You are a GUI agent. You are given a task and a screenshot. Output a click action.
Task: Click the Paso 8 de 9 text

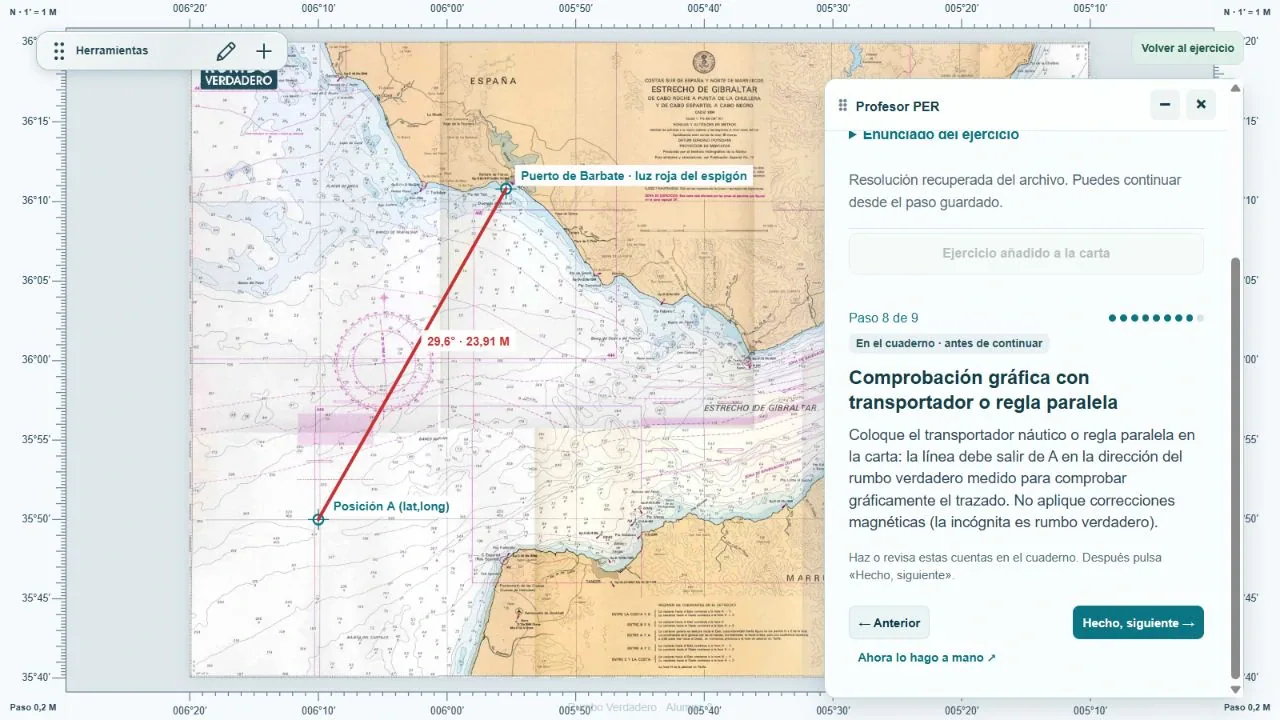point(884,318)
